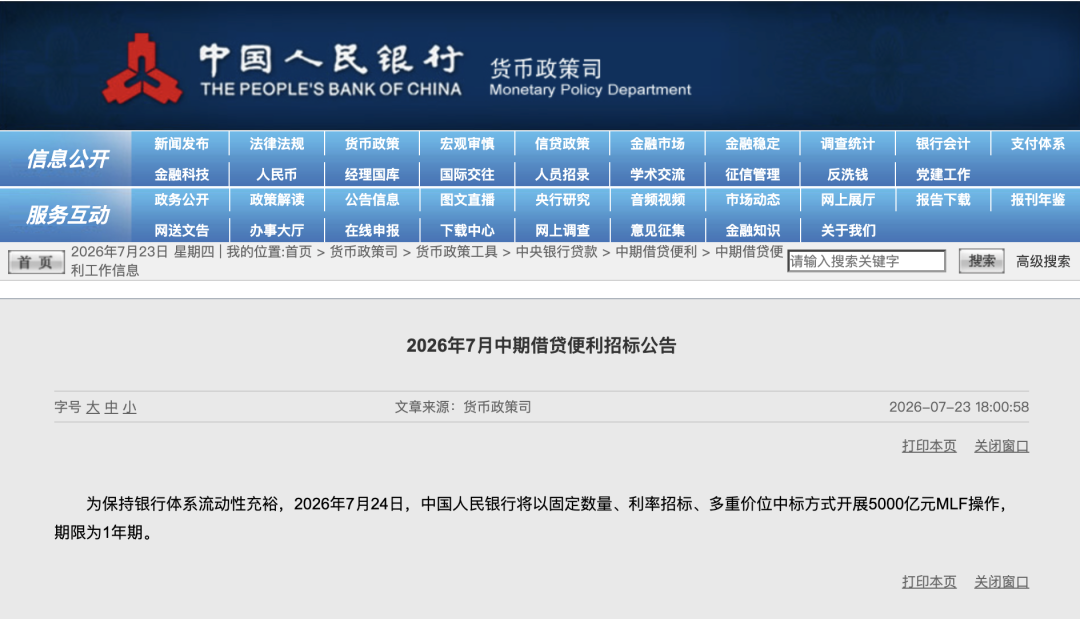Select 反洗钱 in navigation
1080x619 pixels.
[847, 174]
